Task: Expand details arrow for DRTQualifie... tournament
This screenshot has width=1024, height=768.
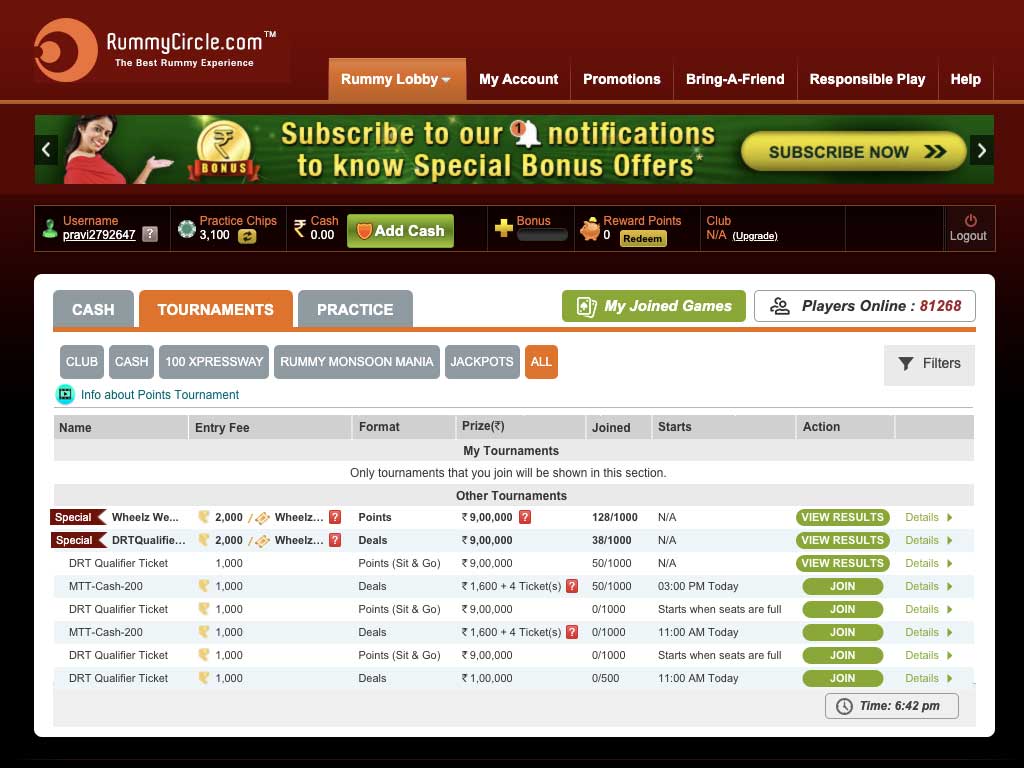Action: pyautogui.click(x=950, y=540)
